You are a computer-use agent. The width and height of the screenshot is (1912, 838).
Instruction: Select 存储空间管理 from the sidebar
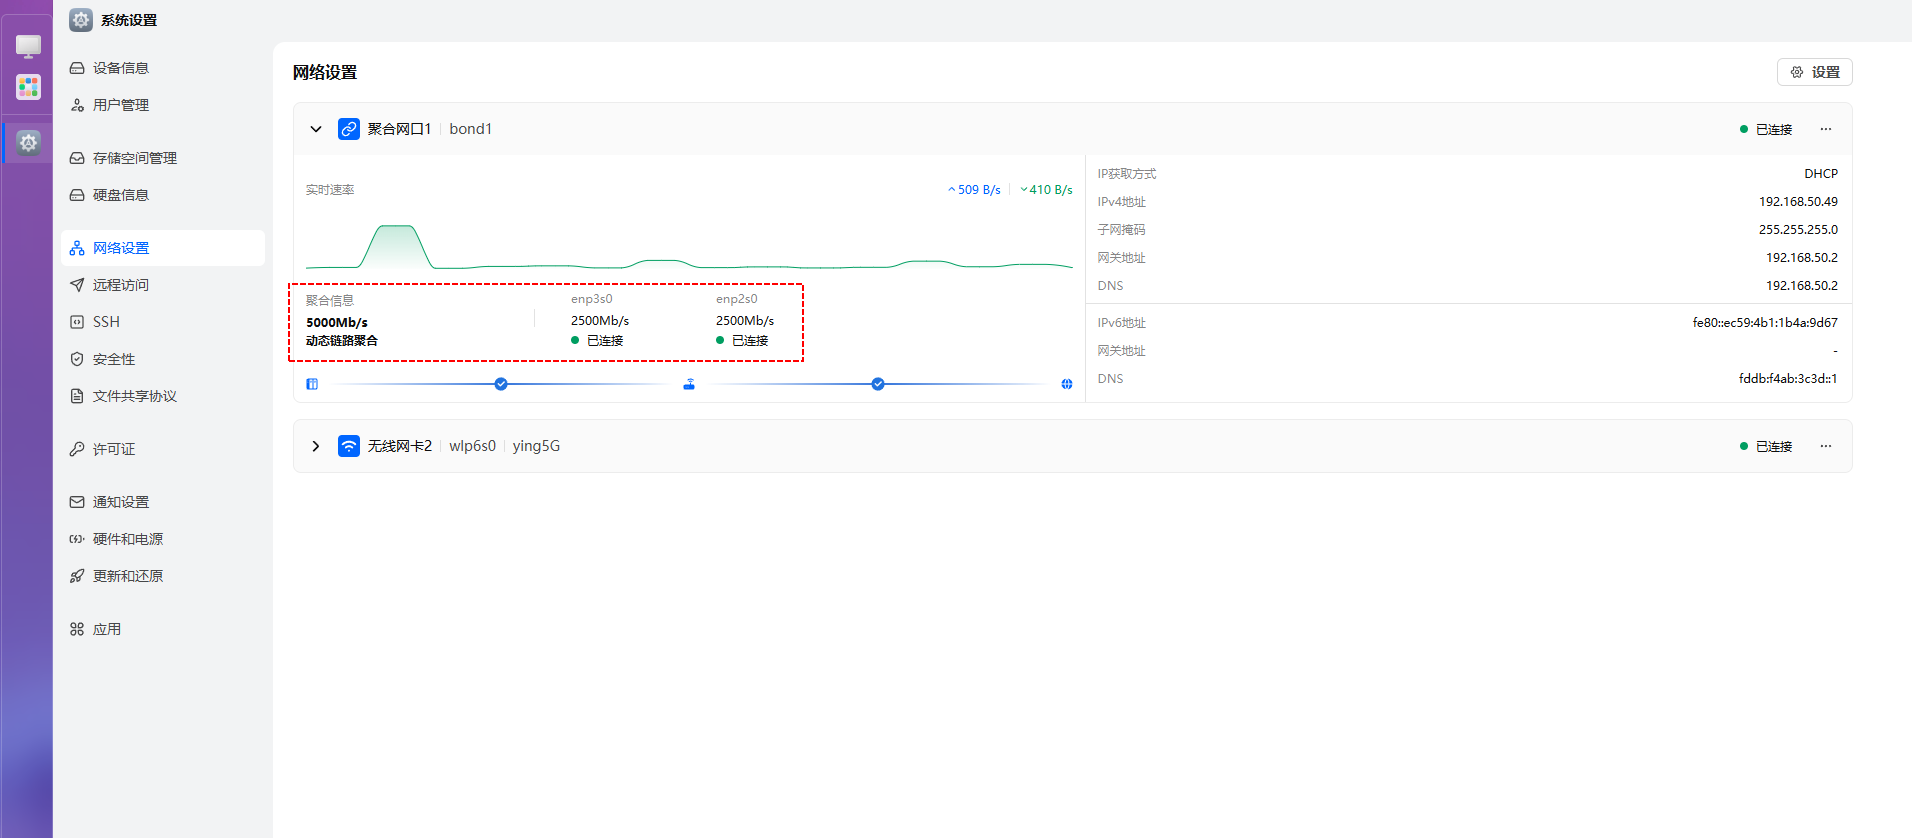[135, 158]
